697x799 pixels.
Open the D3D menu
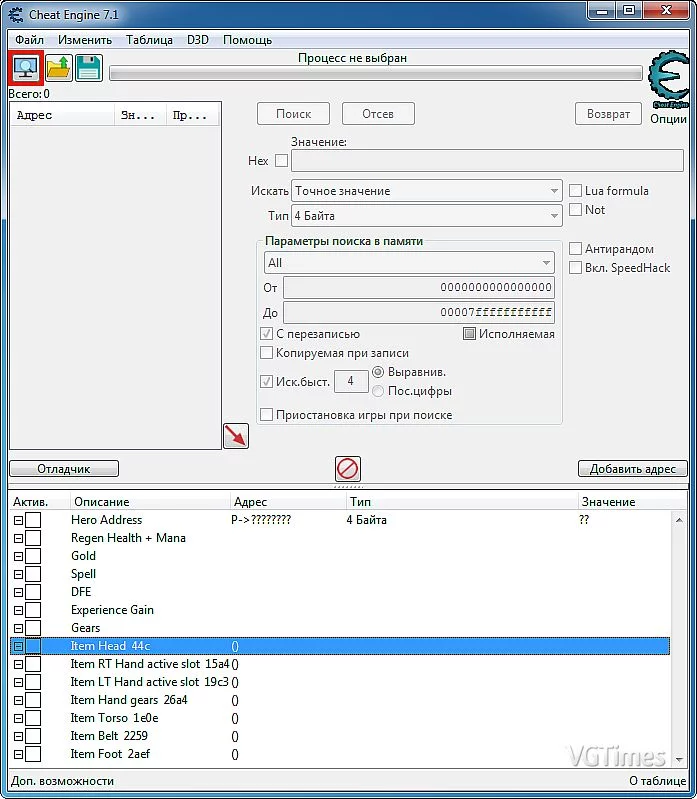198,40
